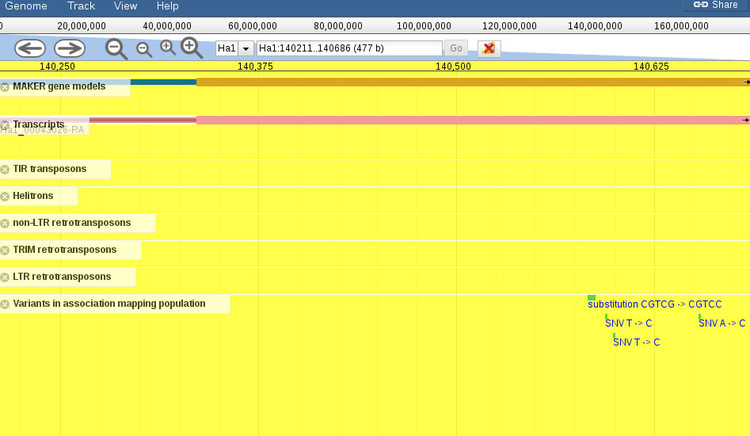750x436 pixels.
Task: Click the orange MAKER gene model exon
Action: [473, 82]
